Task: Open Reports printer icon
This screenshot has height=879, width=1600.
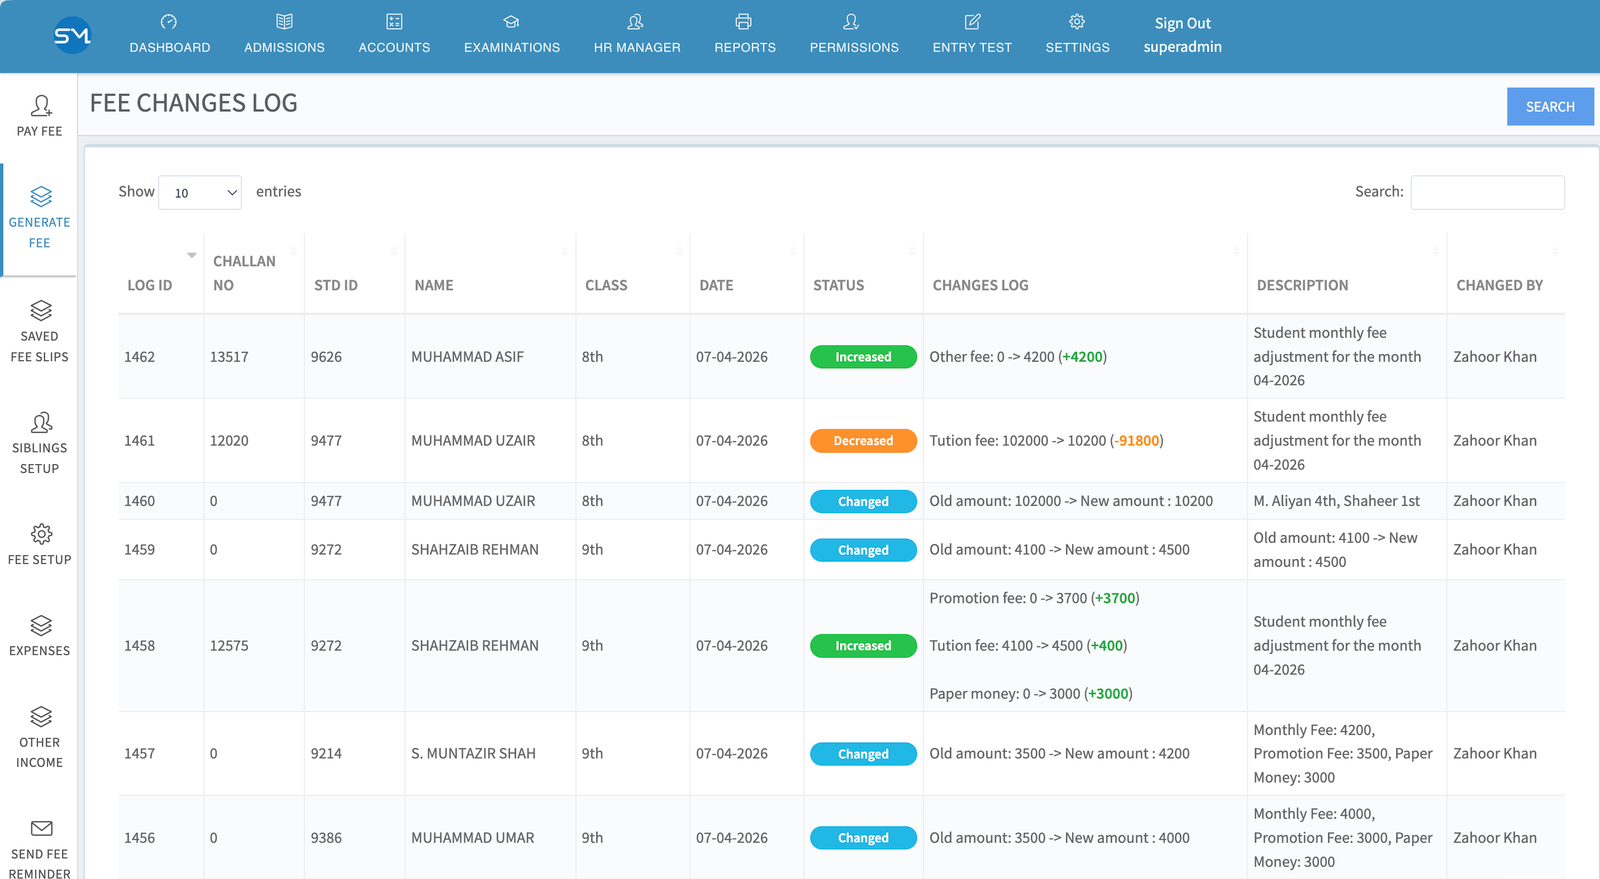Action: point(744,22)
